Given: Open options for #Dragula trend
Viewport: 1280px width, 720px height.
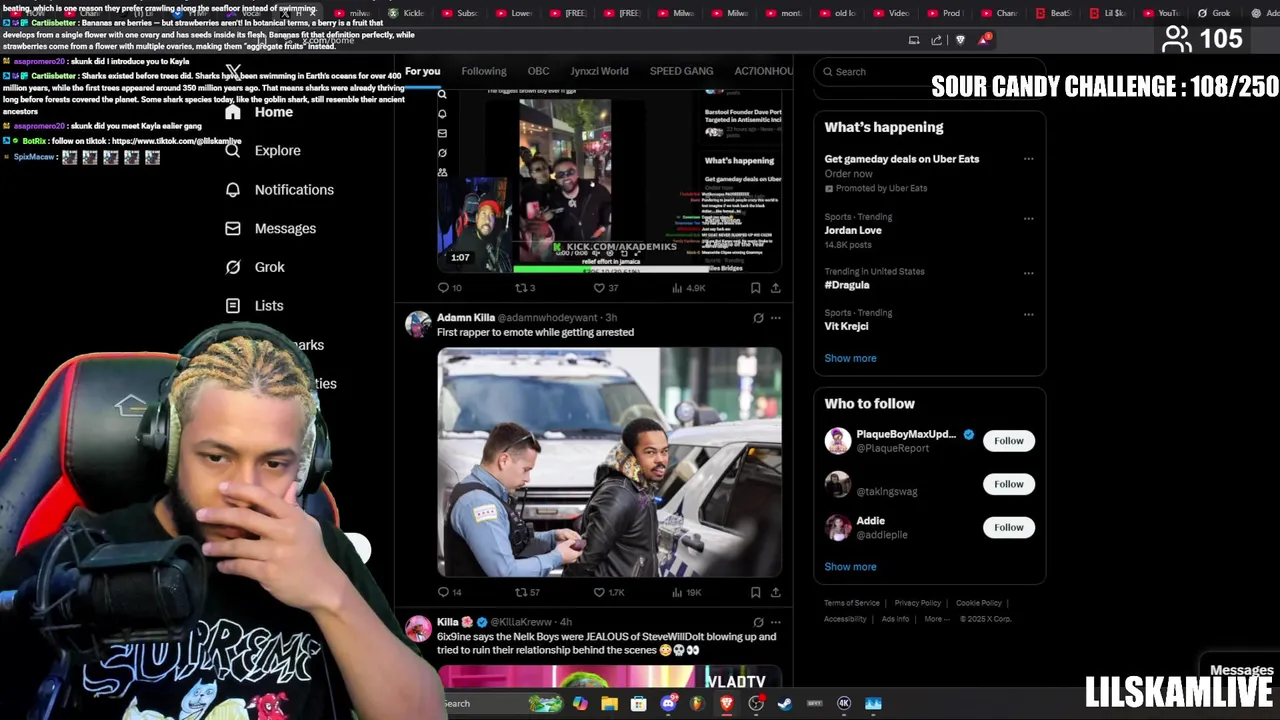Looking at the screenshot, I should (1028, 273).
